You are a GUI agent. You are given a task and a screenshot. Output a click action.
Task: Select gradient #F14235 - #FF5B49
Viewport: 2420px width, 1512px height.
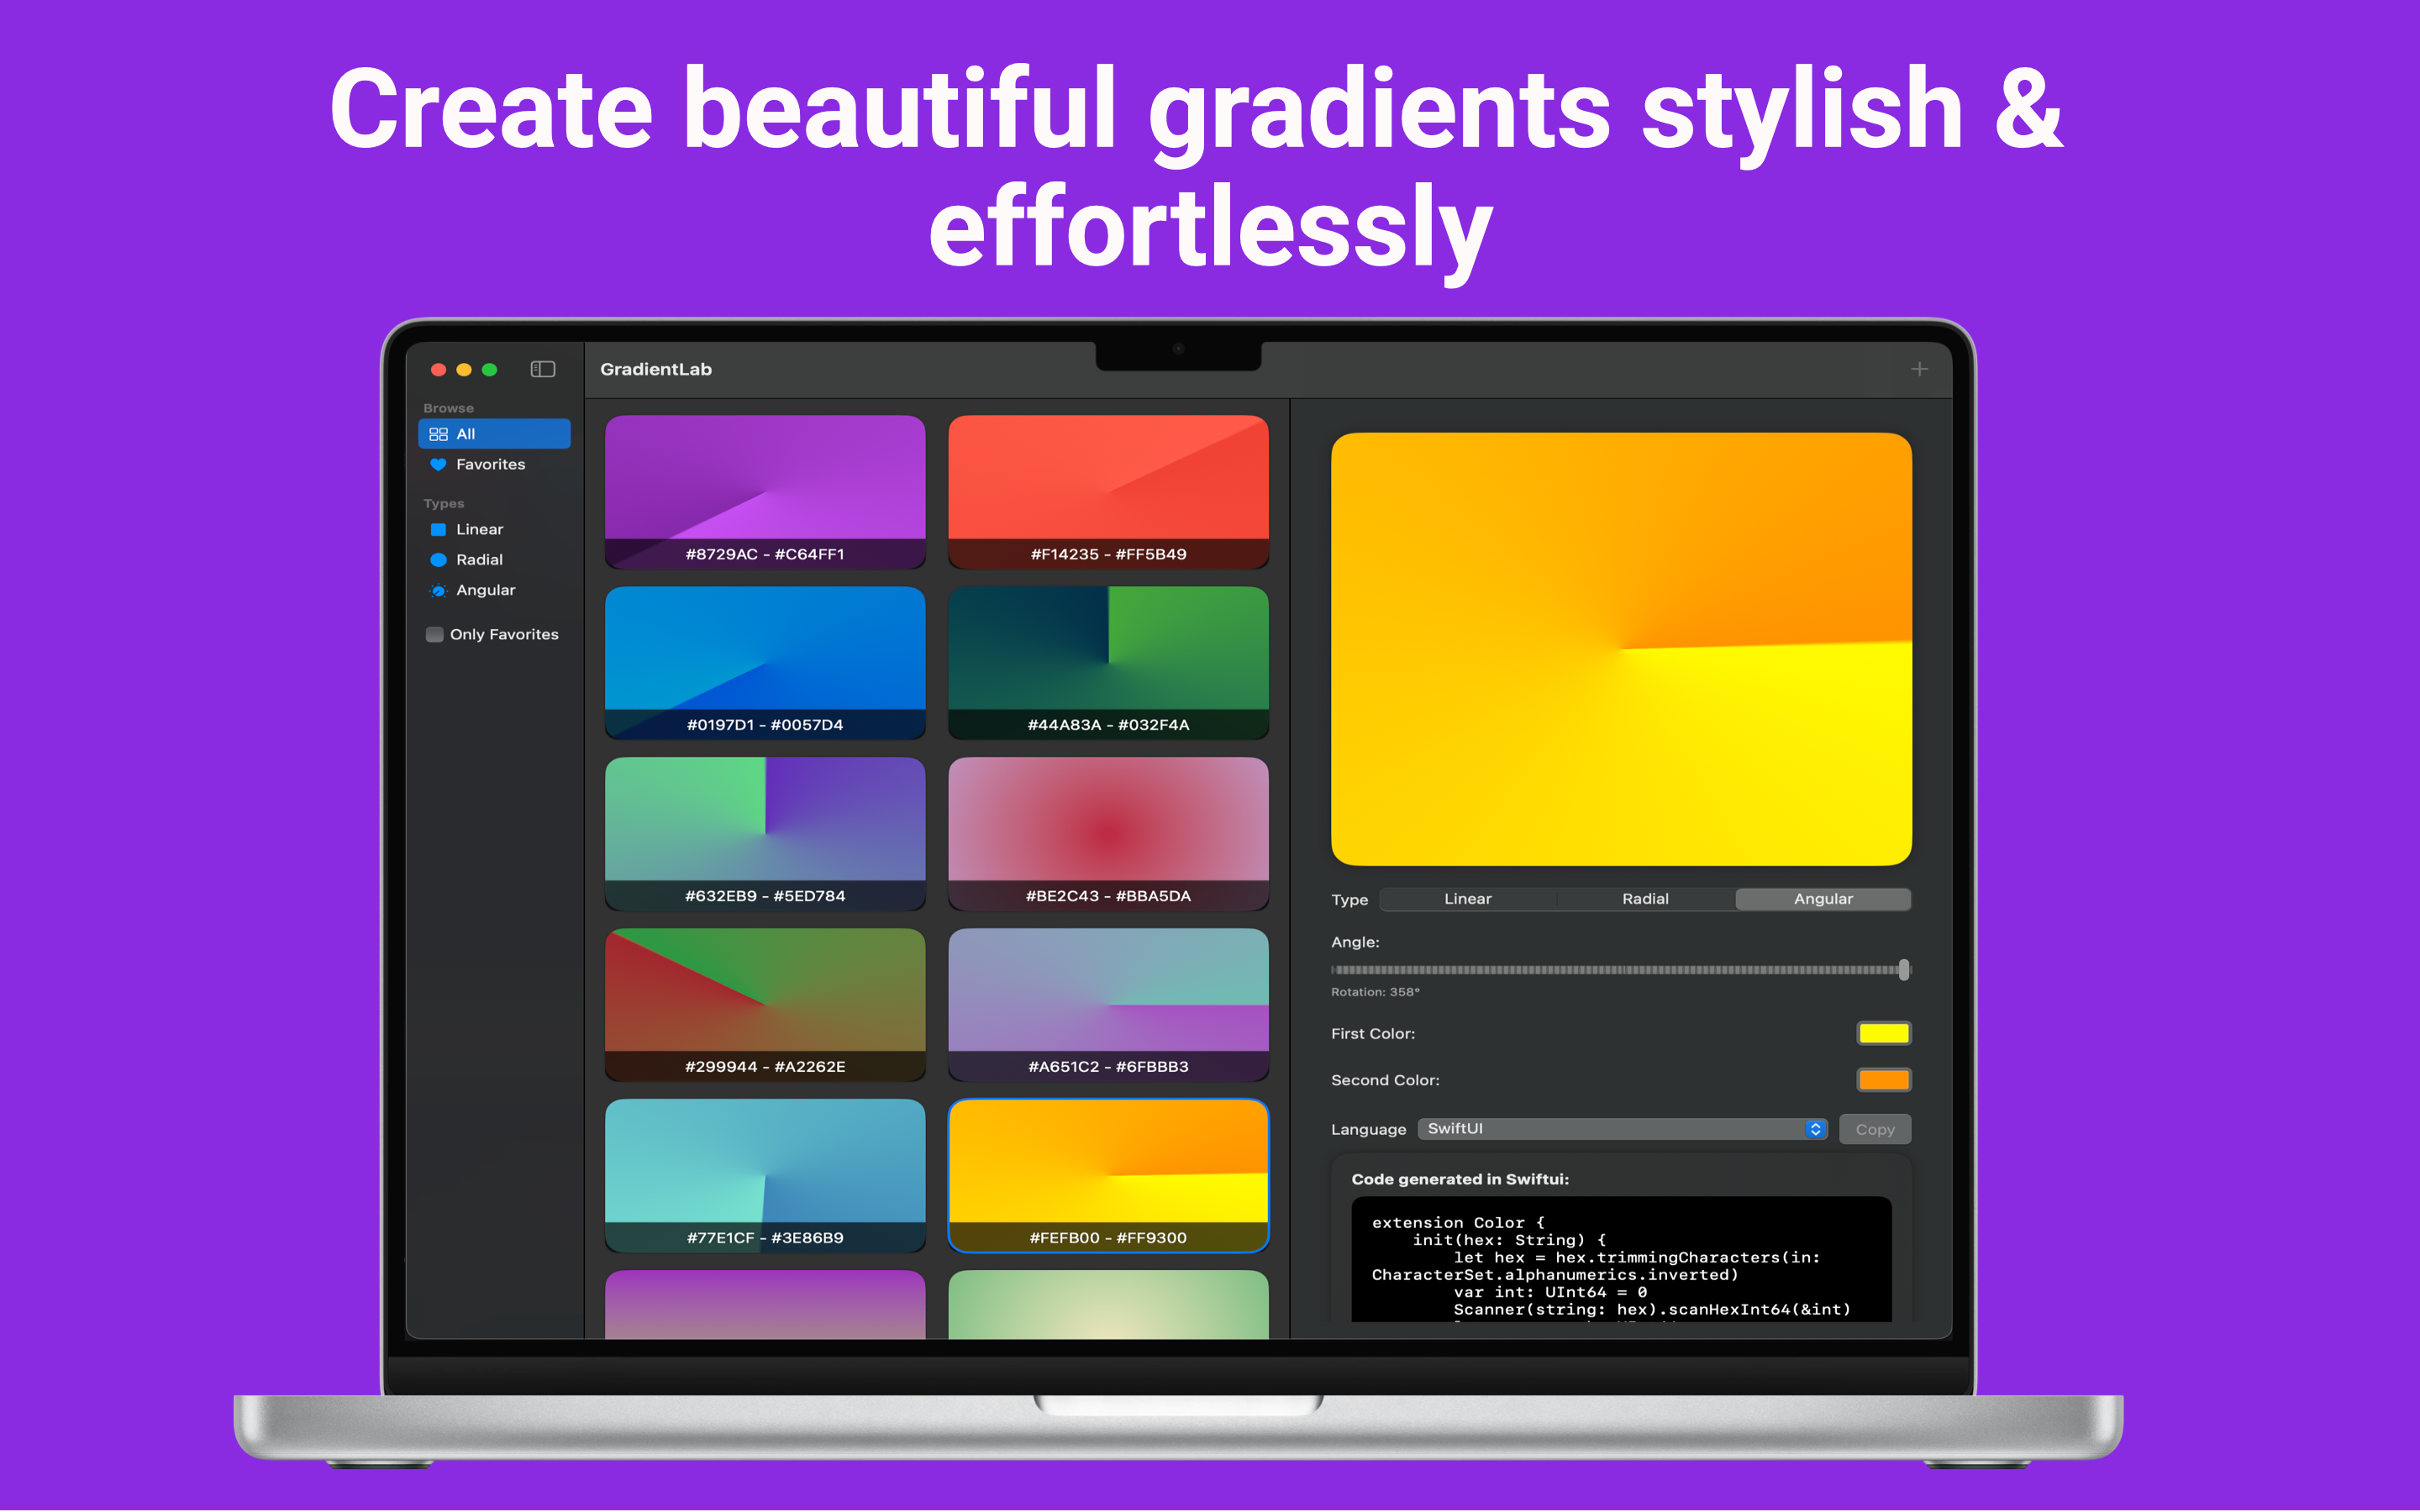[x=1108, y=492]
